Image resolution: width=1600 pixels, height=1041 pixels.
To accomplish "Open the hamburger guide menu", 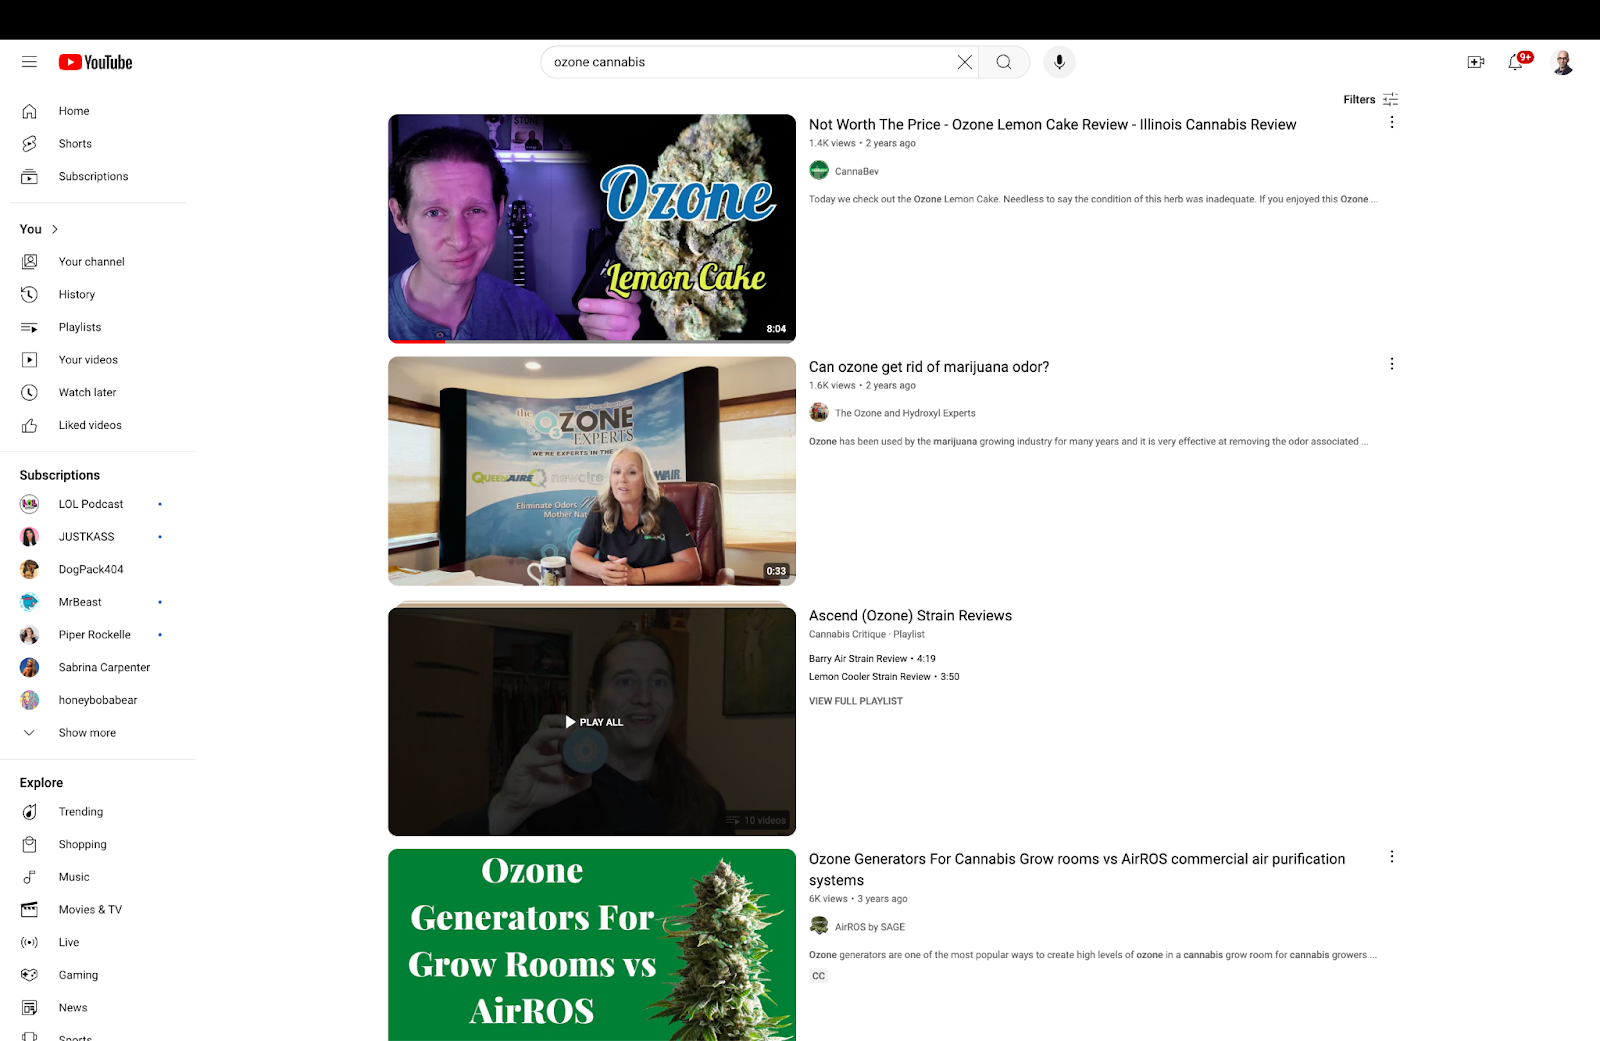I will [x=29, y=62].
